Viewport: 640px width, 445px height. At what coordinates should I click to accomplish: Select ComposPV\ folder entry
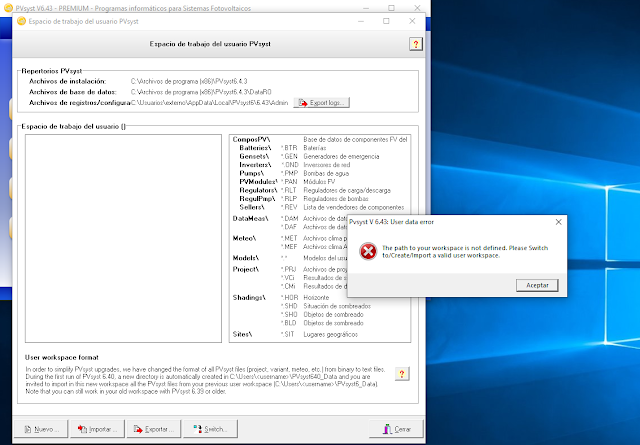pos(251,140)
